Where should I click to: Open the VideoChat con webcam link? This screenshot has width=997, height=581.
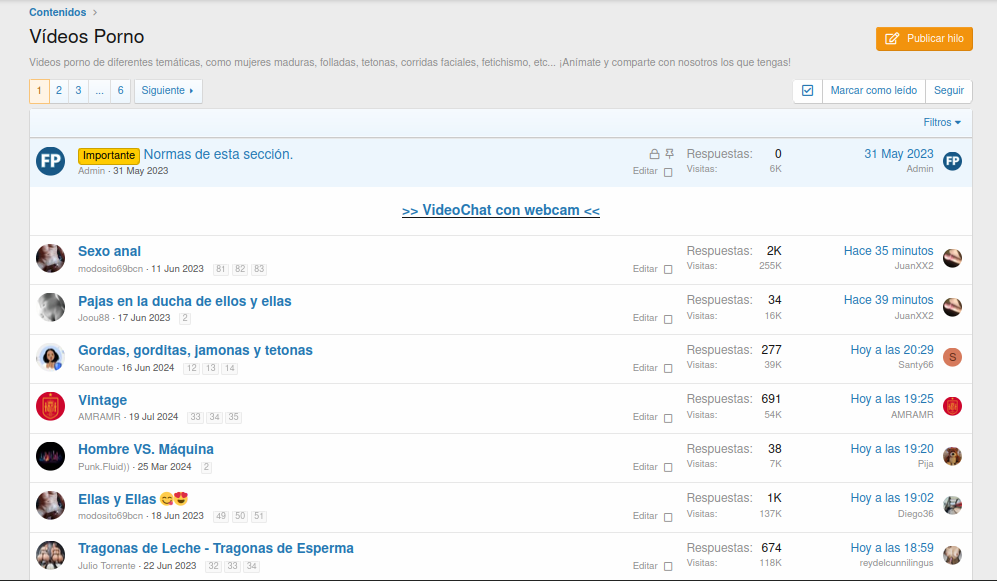tap(500, 211)
